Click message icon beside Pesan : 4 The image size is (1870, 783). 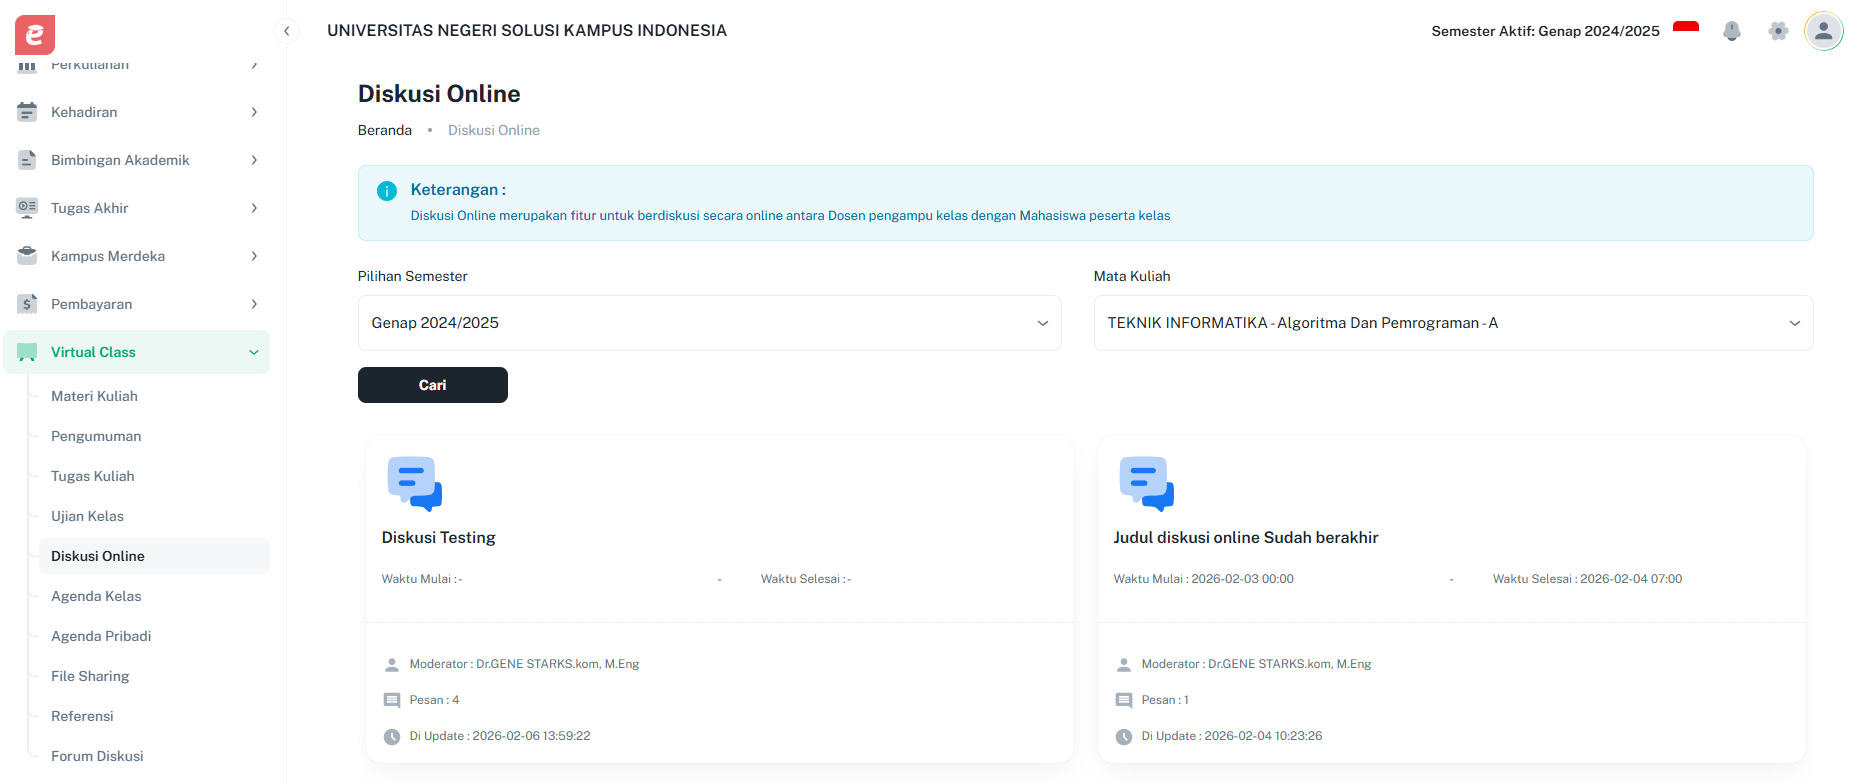pyautogui.click(x=392, y=701)
